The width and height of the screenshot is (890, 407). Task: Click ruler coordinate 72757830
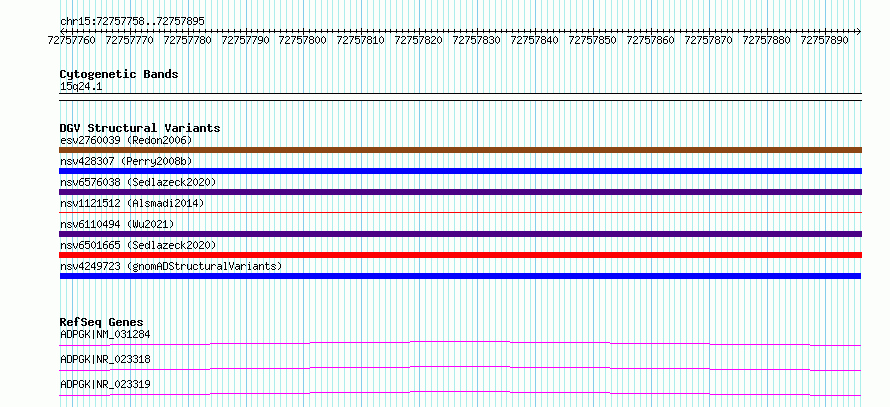(477, 40)
